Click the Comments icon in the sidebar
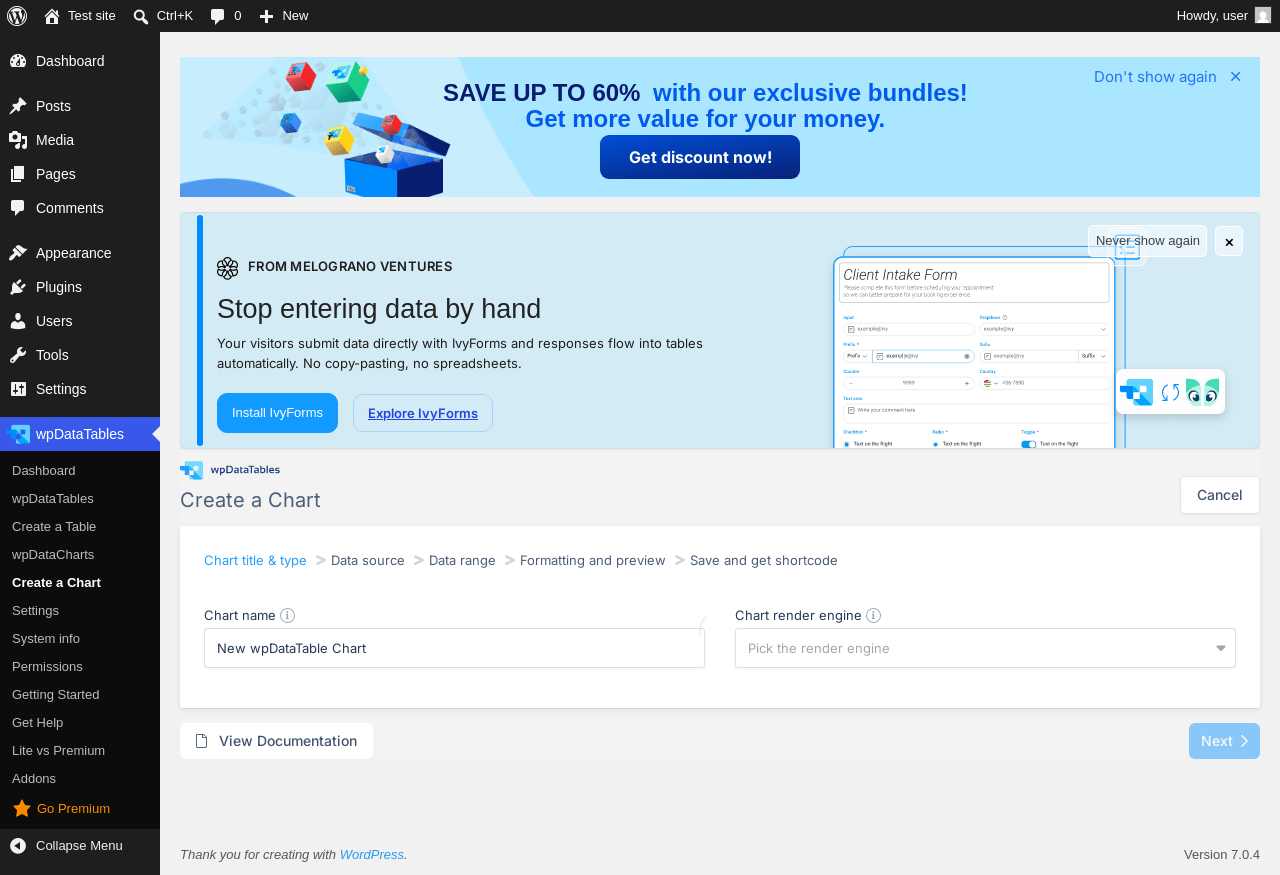The image size is (1280, 875). point(18,208)
